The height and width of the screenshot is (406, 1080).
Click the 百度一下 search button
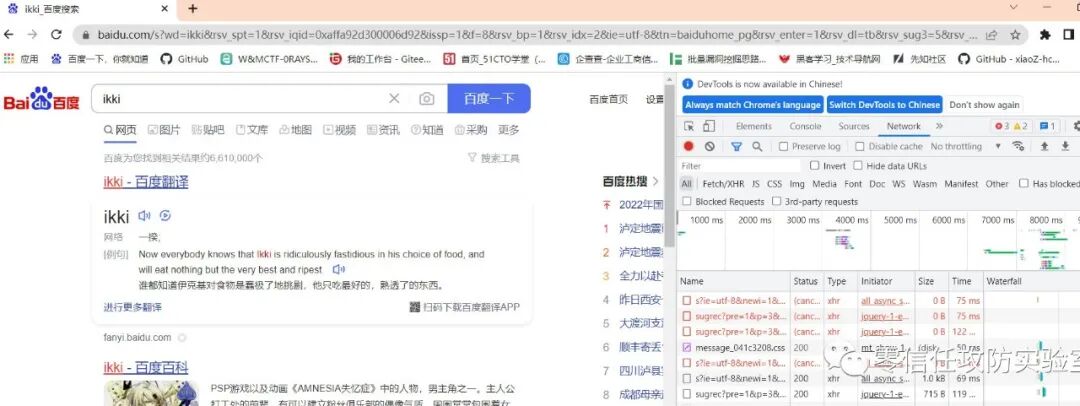tap(489, 99)
